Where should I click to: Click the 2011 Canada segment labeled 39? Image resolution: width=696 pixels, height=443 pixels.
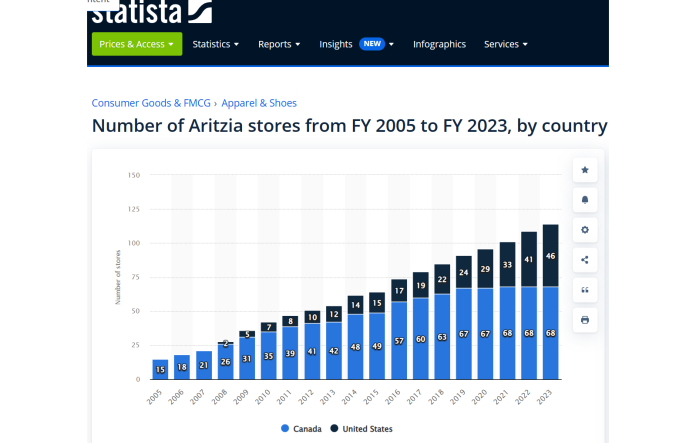[290, 353]
